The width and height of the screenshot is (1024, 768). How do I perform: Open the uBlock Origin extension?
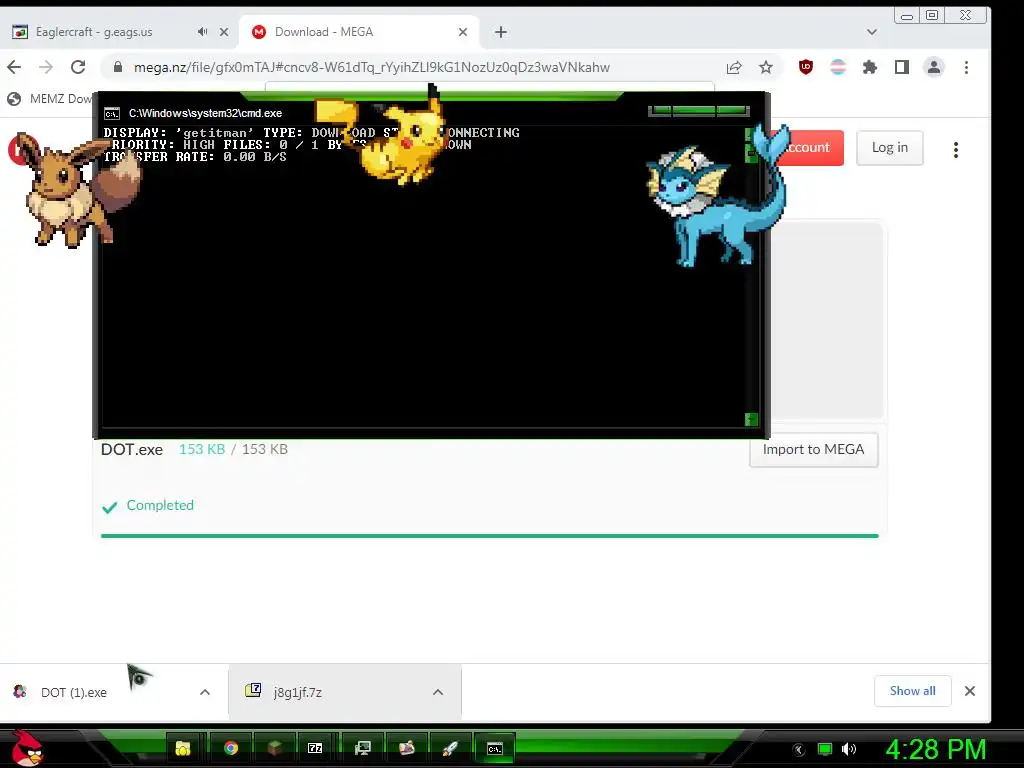[806, 67]
